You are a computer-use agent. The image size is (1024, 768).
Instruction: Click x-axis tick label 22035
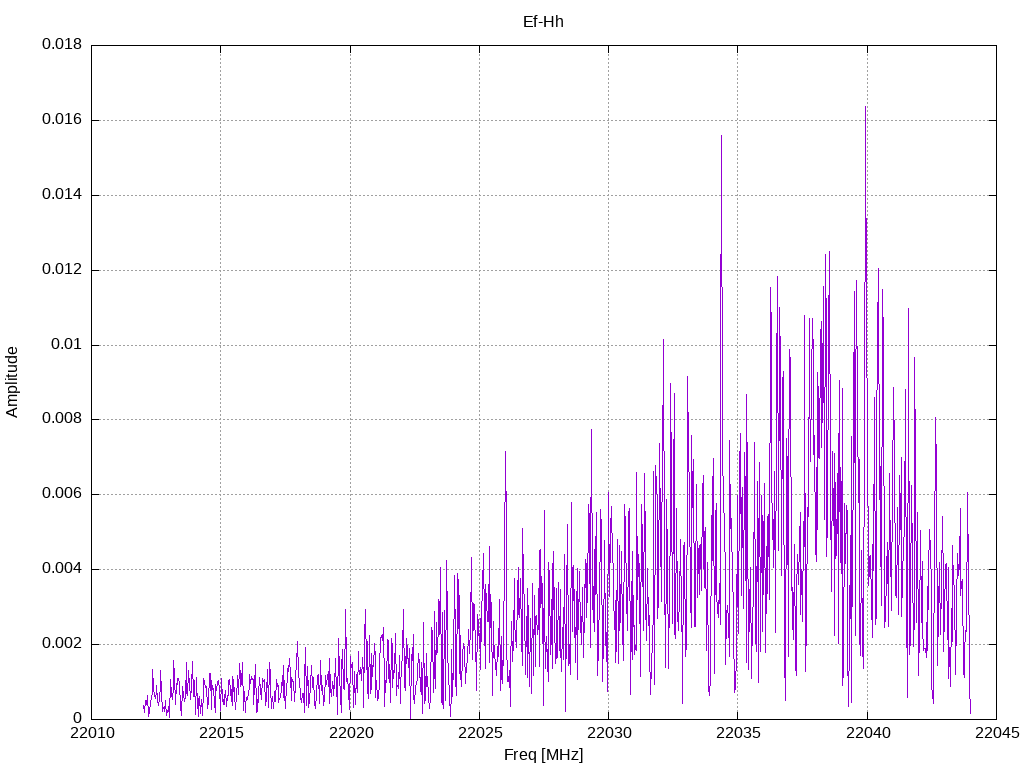(738, 733)
